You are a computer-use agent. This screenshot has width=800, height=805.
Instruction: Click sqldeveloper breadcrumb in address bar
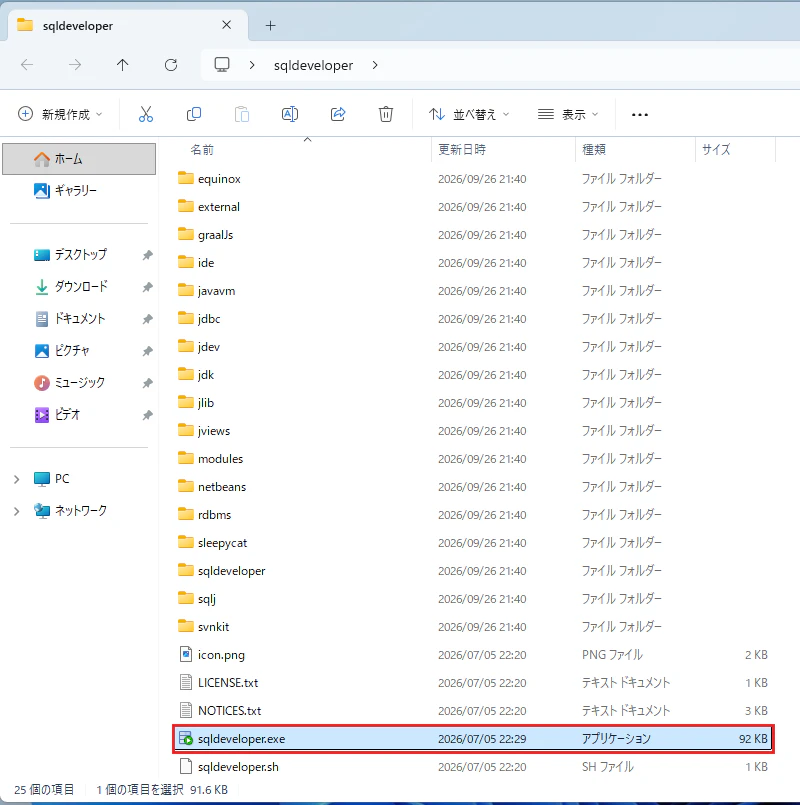313,65
